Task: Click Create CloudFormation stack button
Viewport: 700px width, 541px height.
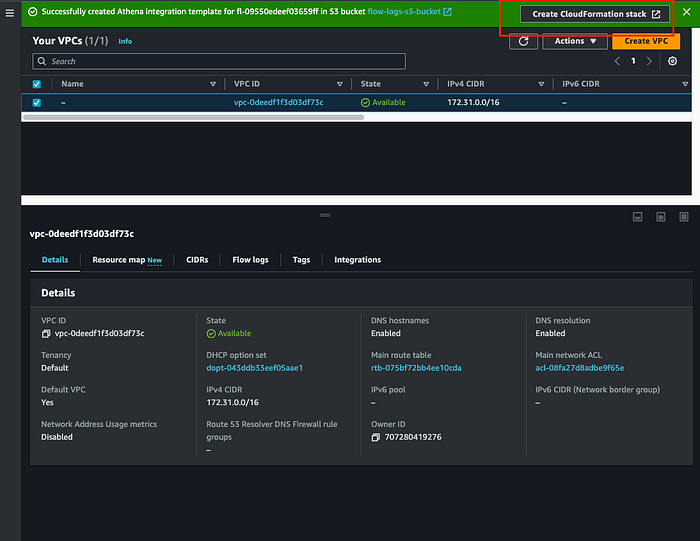Action: (x=595, y=14)
